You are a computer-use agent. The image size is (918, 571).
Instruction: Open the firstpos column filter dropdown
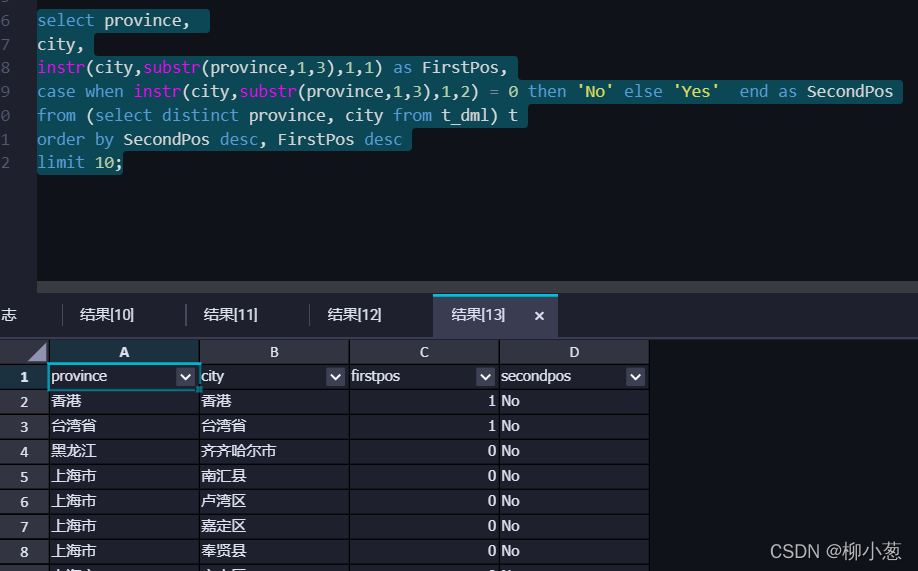click(485, 377)
